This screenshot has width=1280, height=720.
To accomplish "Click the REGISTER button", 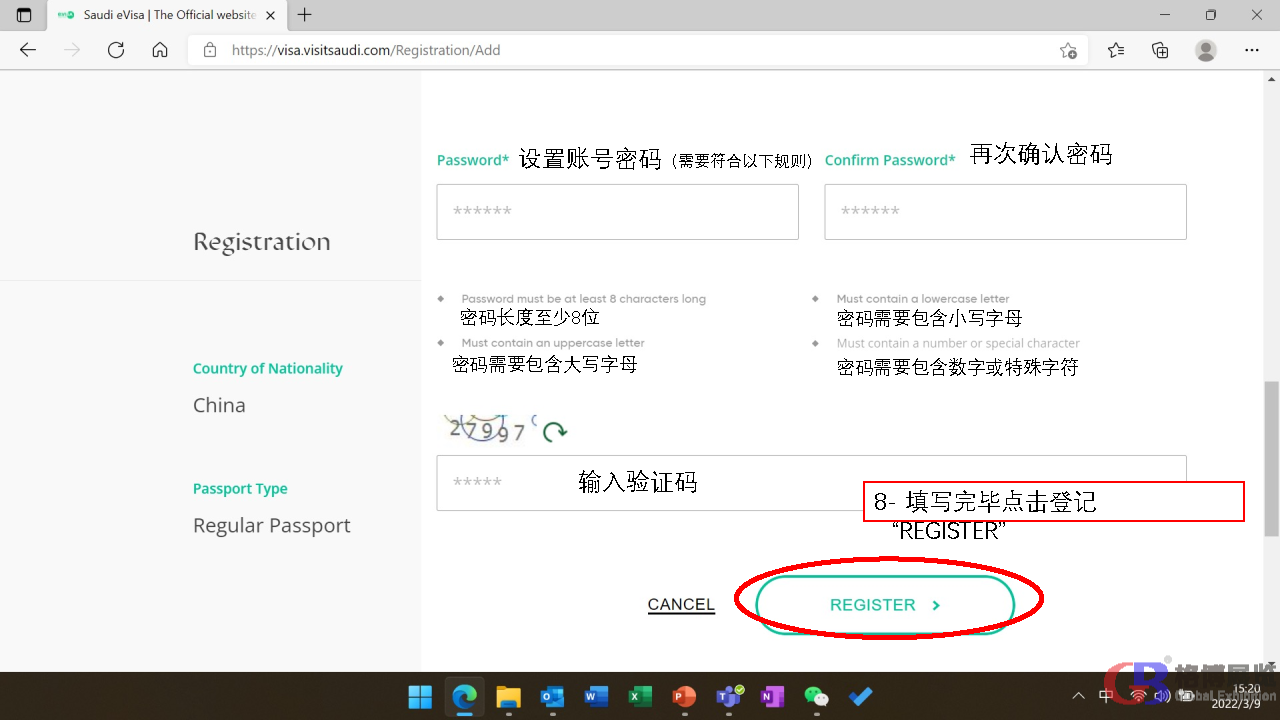I will 885,605.
